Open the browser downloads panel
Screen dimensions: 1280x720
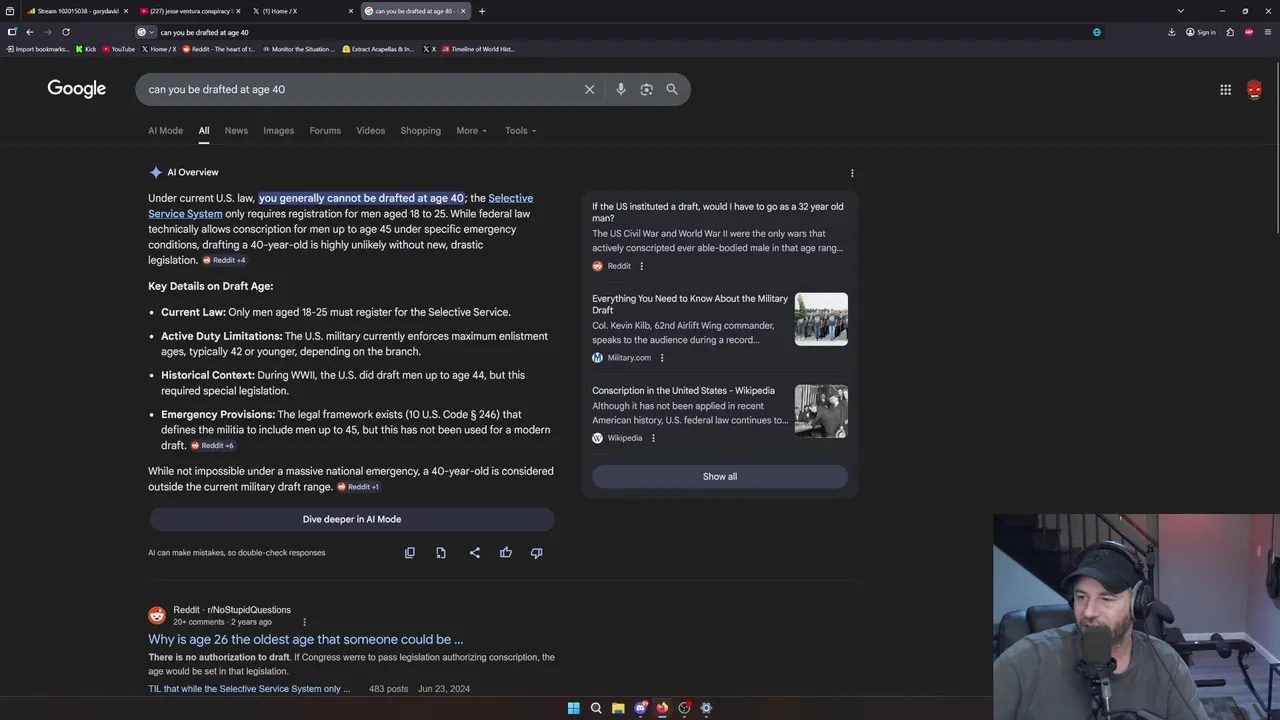tap(1171, 32)
